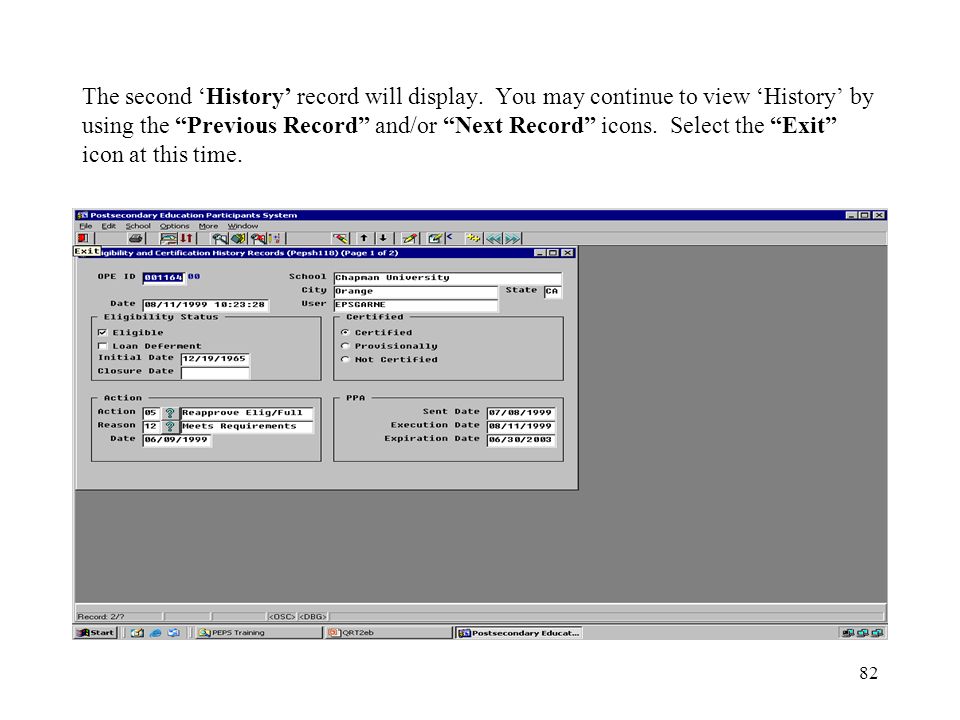The width and height of the screenshot is (960, 720).
Task: Click the Windows Start button
Action: 96,632
